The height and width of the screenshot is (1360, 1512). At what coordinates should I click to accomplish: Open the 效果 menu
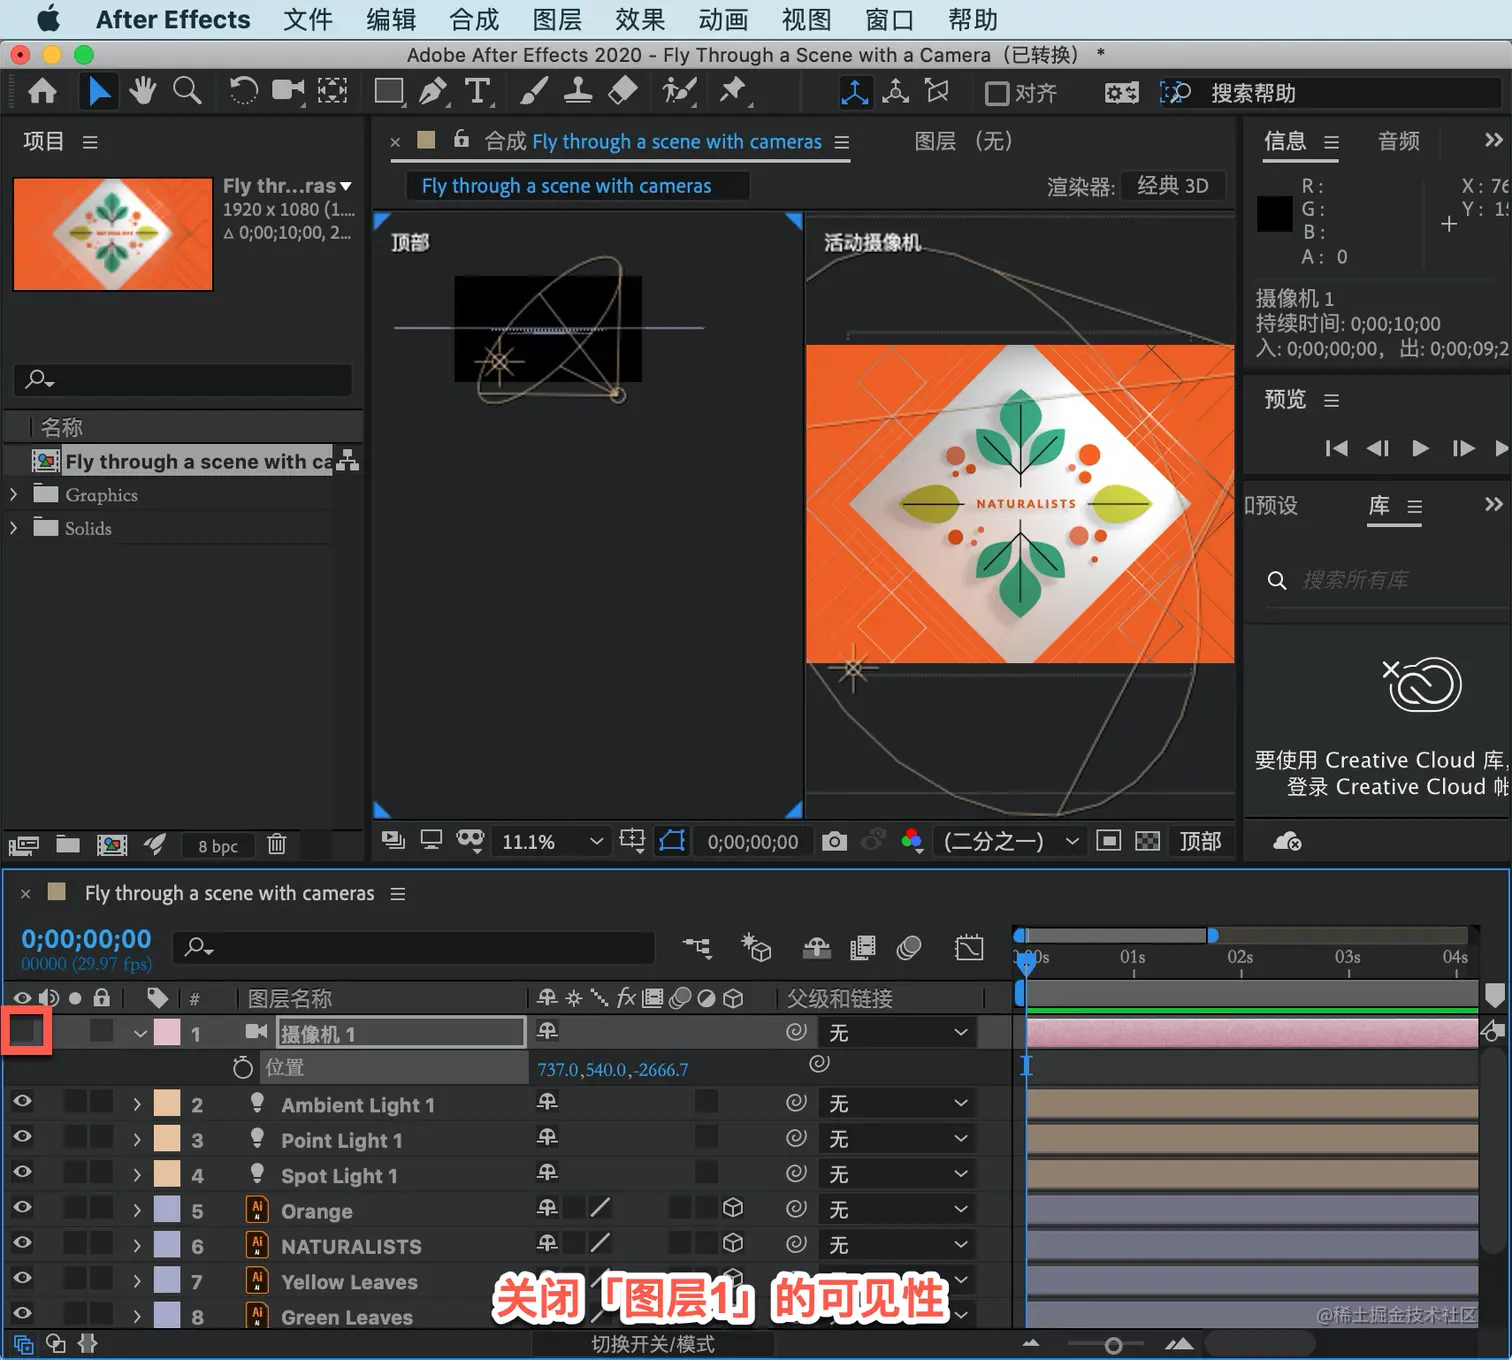coord(640,19)
